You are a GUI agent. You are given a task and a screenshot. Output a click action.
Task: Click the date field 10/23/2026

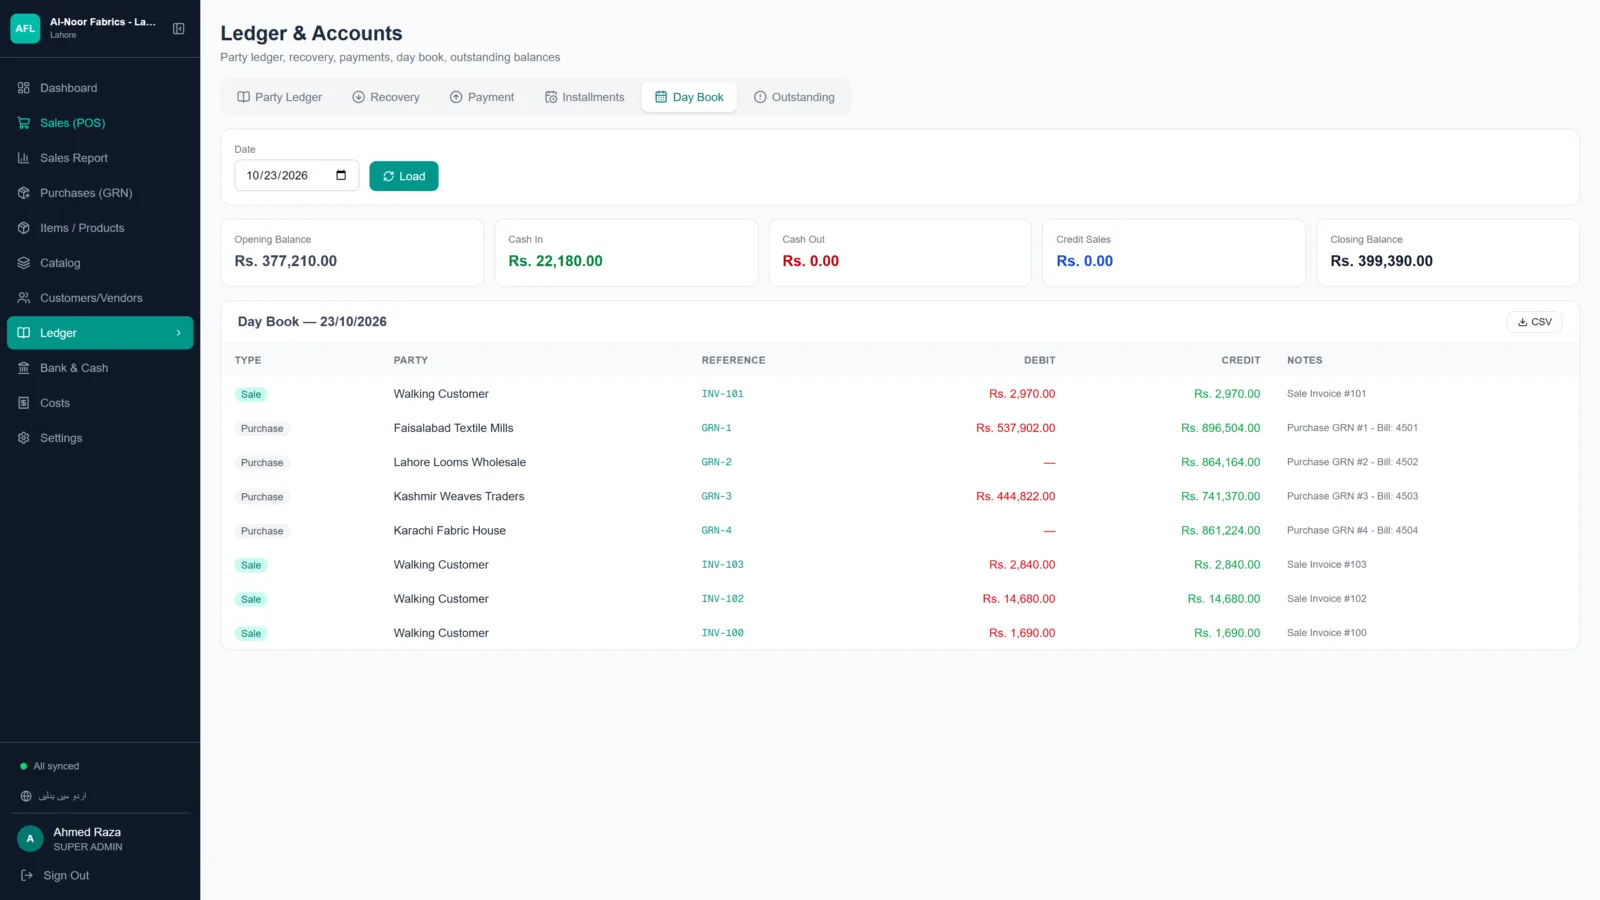click(x=296, y=175)
